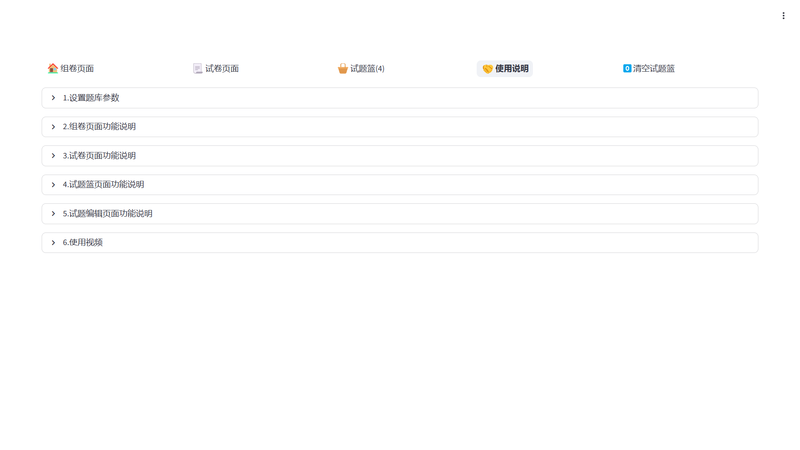Click the text 3.试卷页面功能说明
The height and width of the screenshot is (450, 800).
(99, 156)
